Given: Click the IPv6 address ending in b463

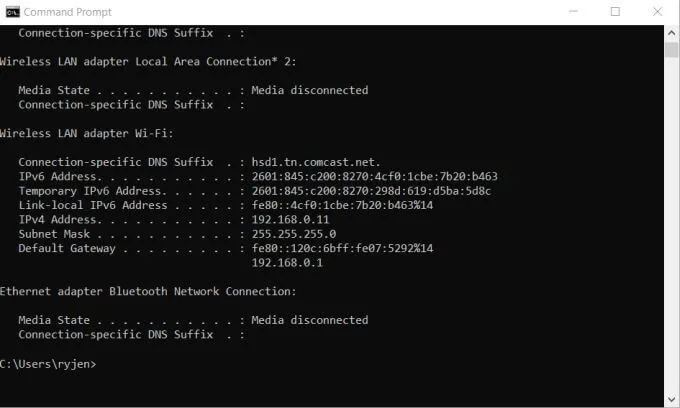Looking at the screenshot, I should [x=374, y=177].
